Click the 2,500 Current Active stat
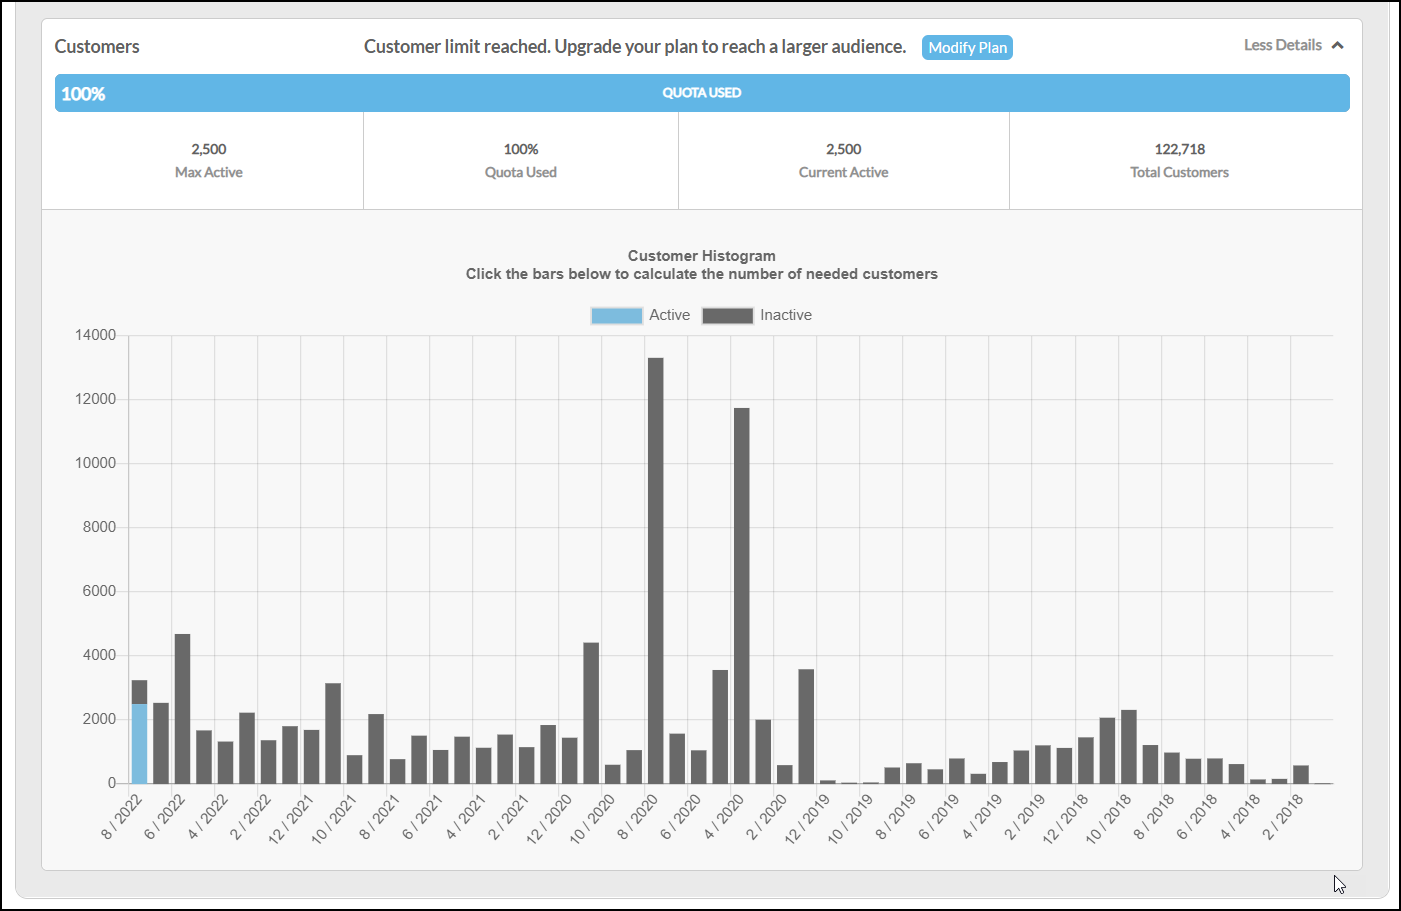The height and width of the screenshot is (911, 1401). coord(844,160)
